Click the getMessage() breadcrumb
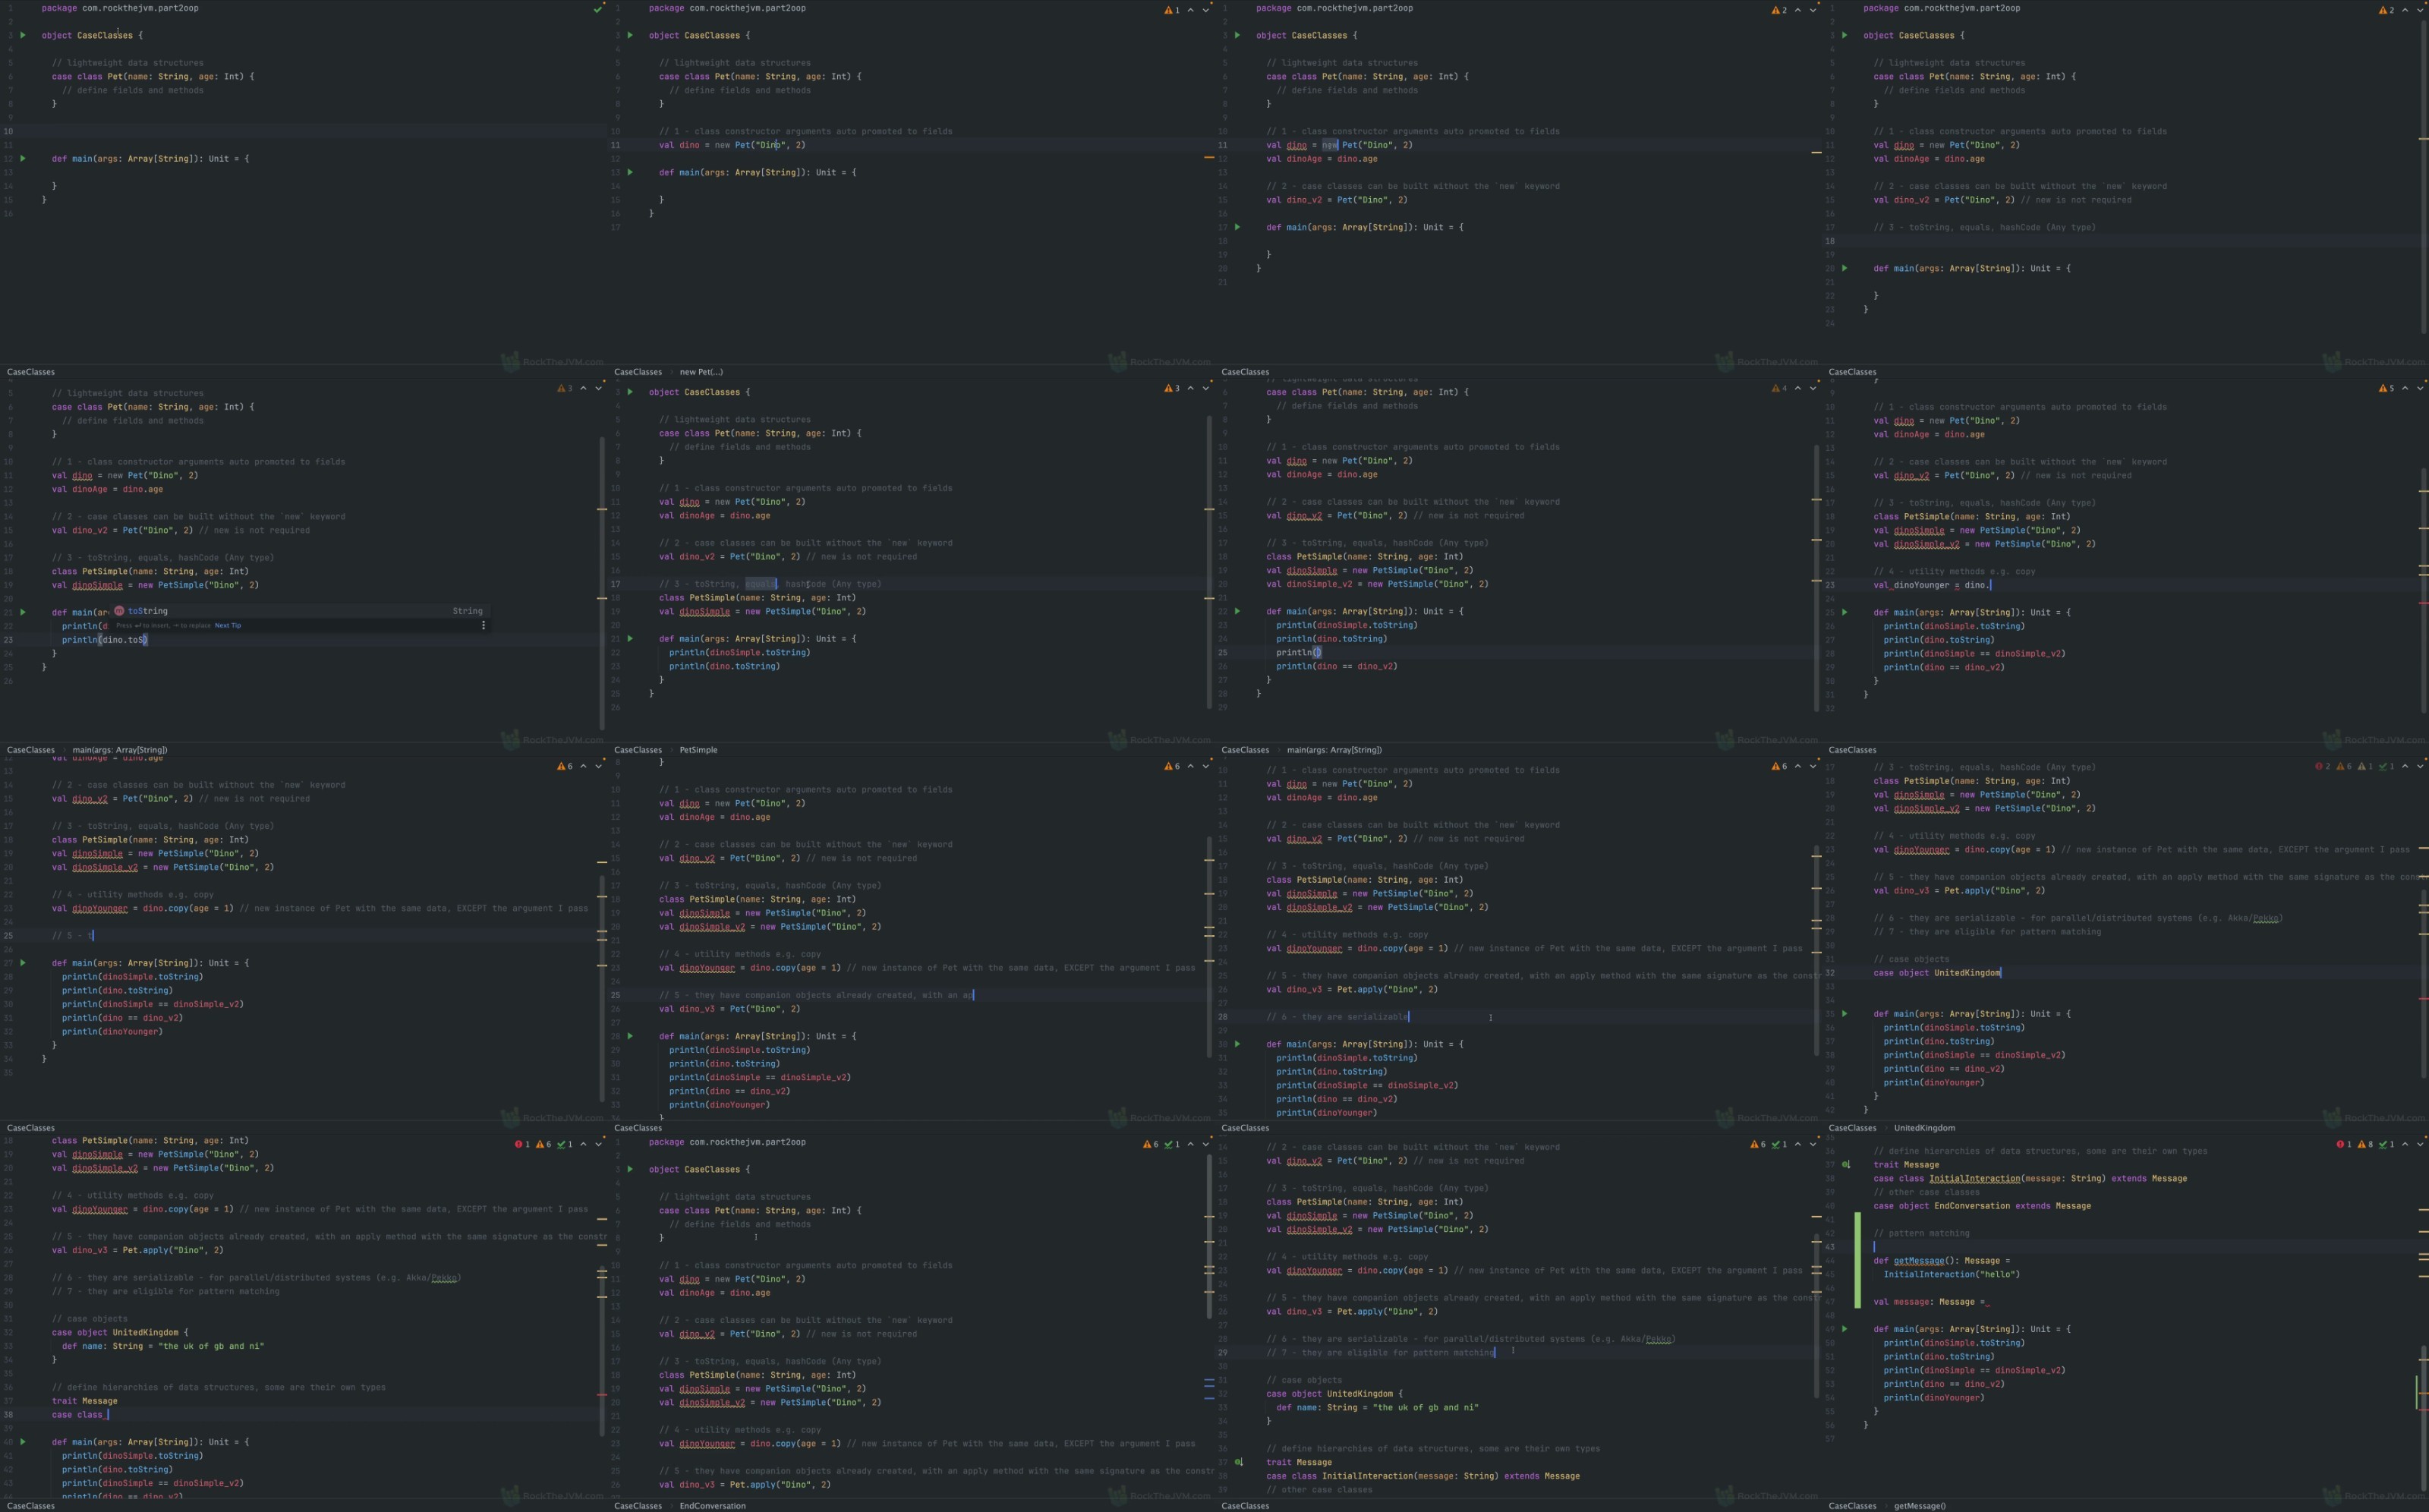2429x1512 pixels. (1919, 1506)
